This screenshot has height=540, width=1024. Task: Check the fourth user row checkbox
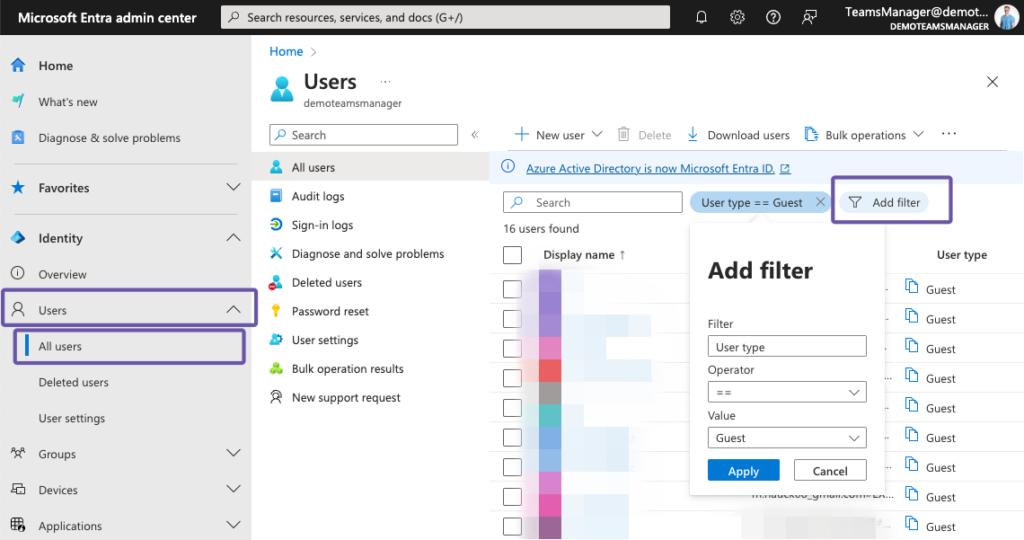tap(513, 378)
